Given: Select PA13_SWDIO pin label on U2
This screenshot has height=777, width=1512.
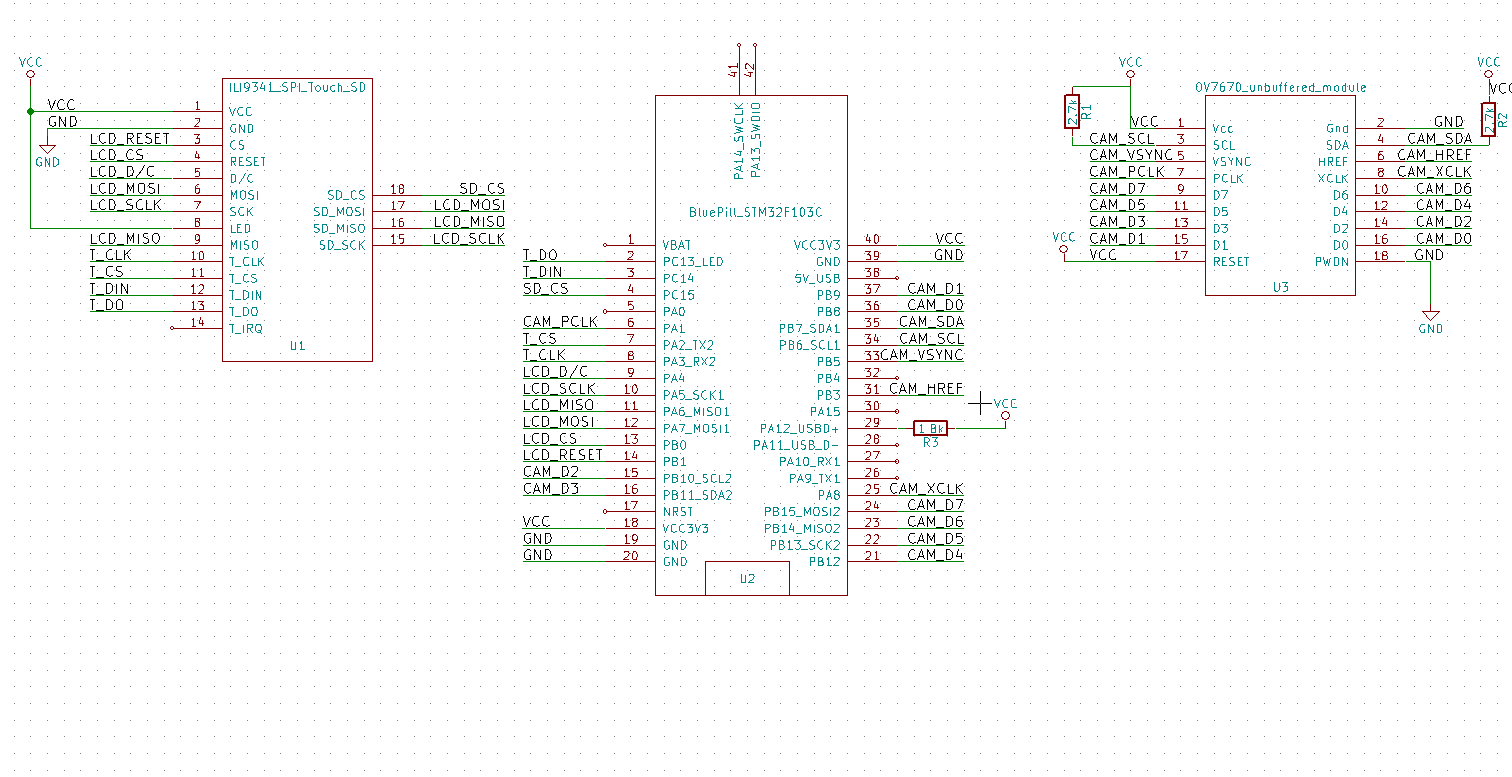Looking at the screenshot, I should (755, 139).
